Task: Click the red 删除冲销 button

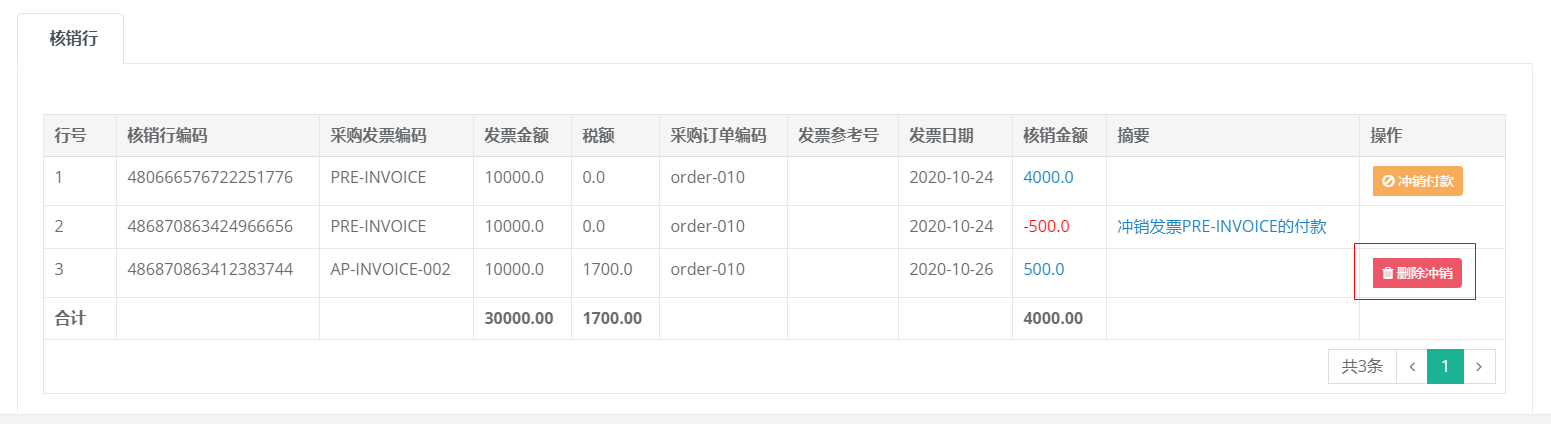Action: point(1417,272)
